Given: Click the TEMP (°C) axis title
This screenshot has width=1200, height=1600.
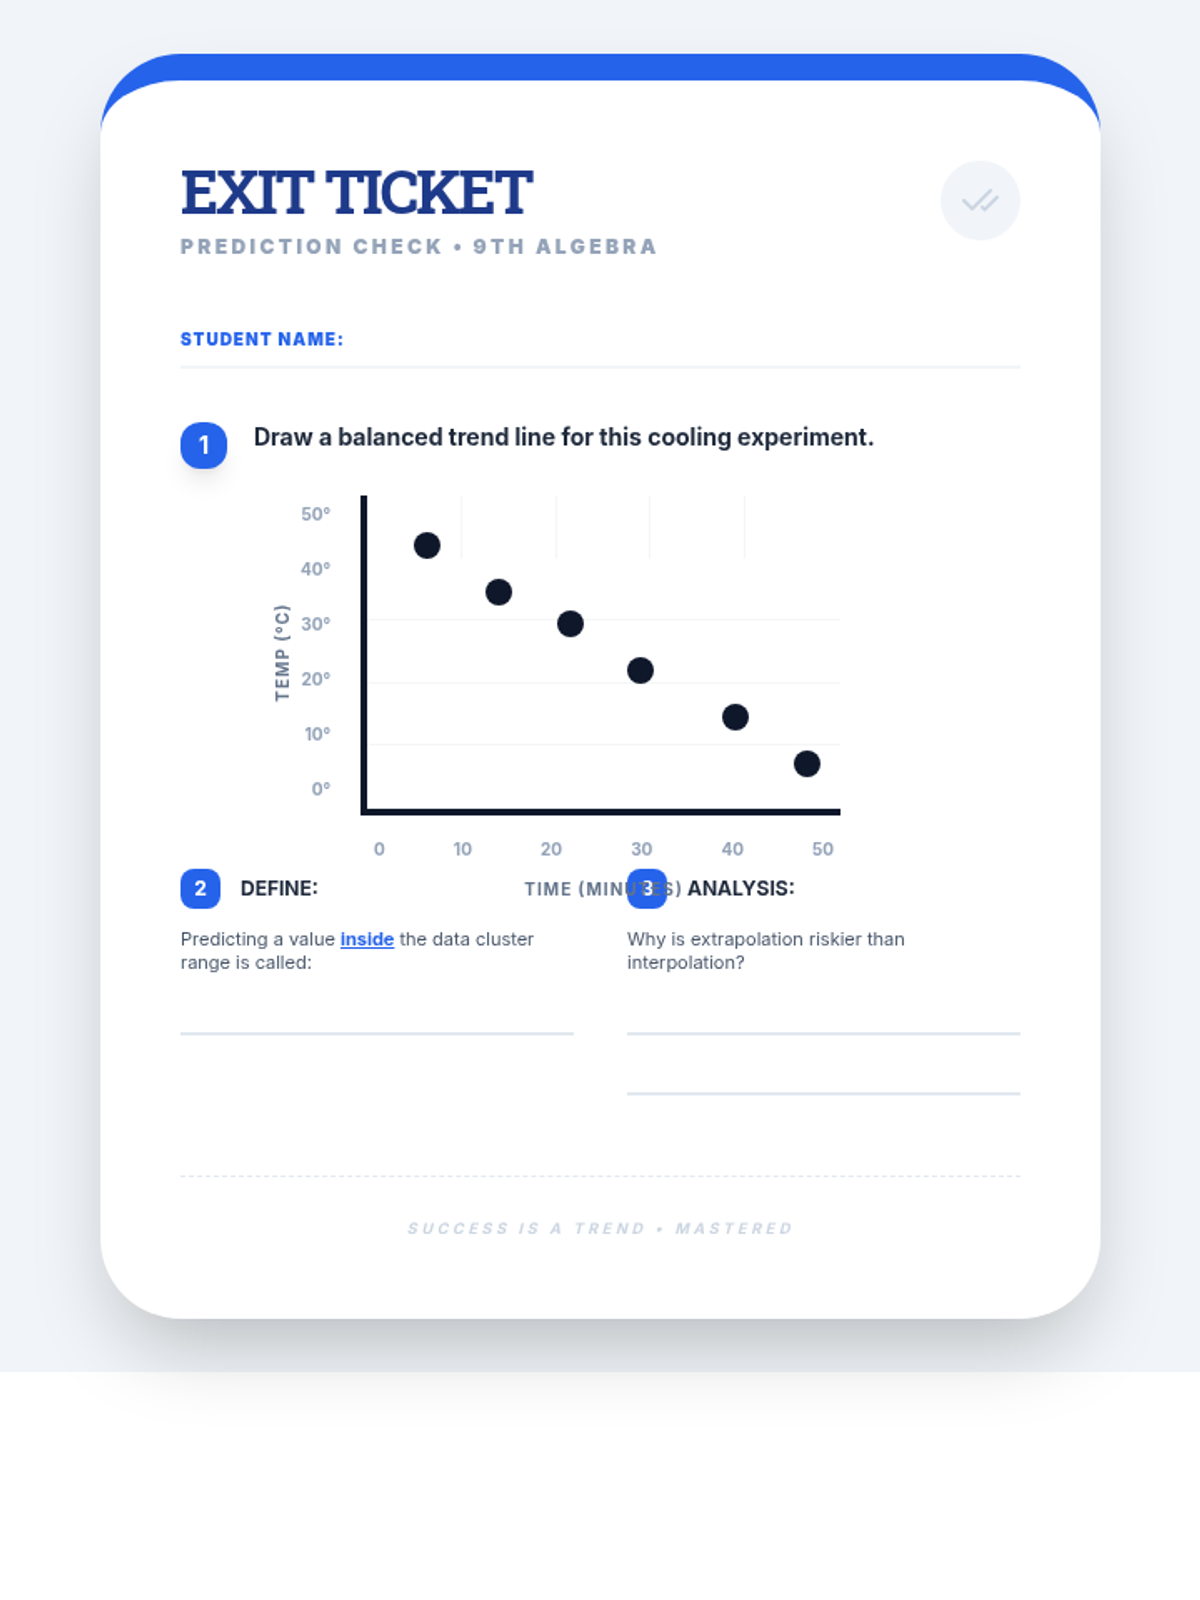Looking at the screenshot, I should 282,653.
